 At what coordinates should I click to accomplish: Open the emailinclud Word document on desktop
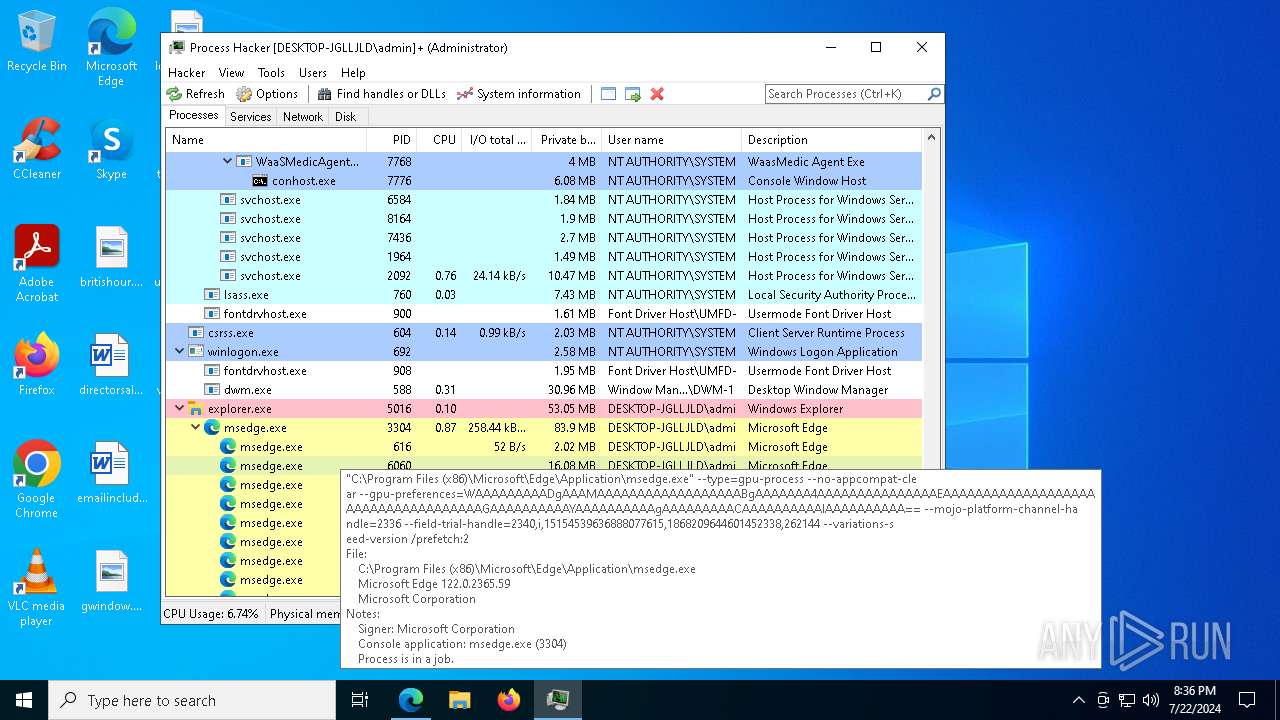coord(111,474)
